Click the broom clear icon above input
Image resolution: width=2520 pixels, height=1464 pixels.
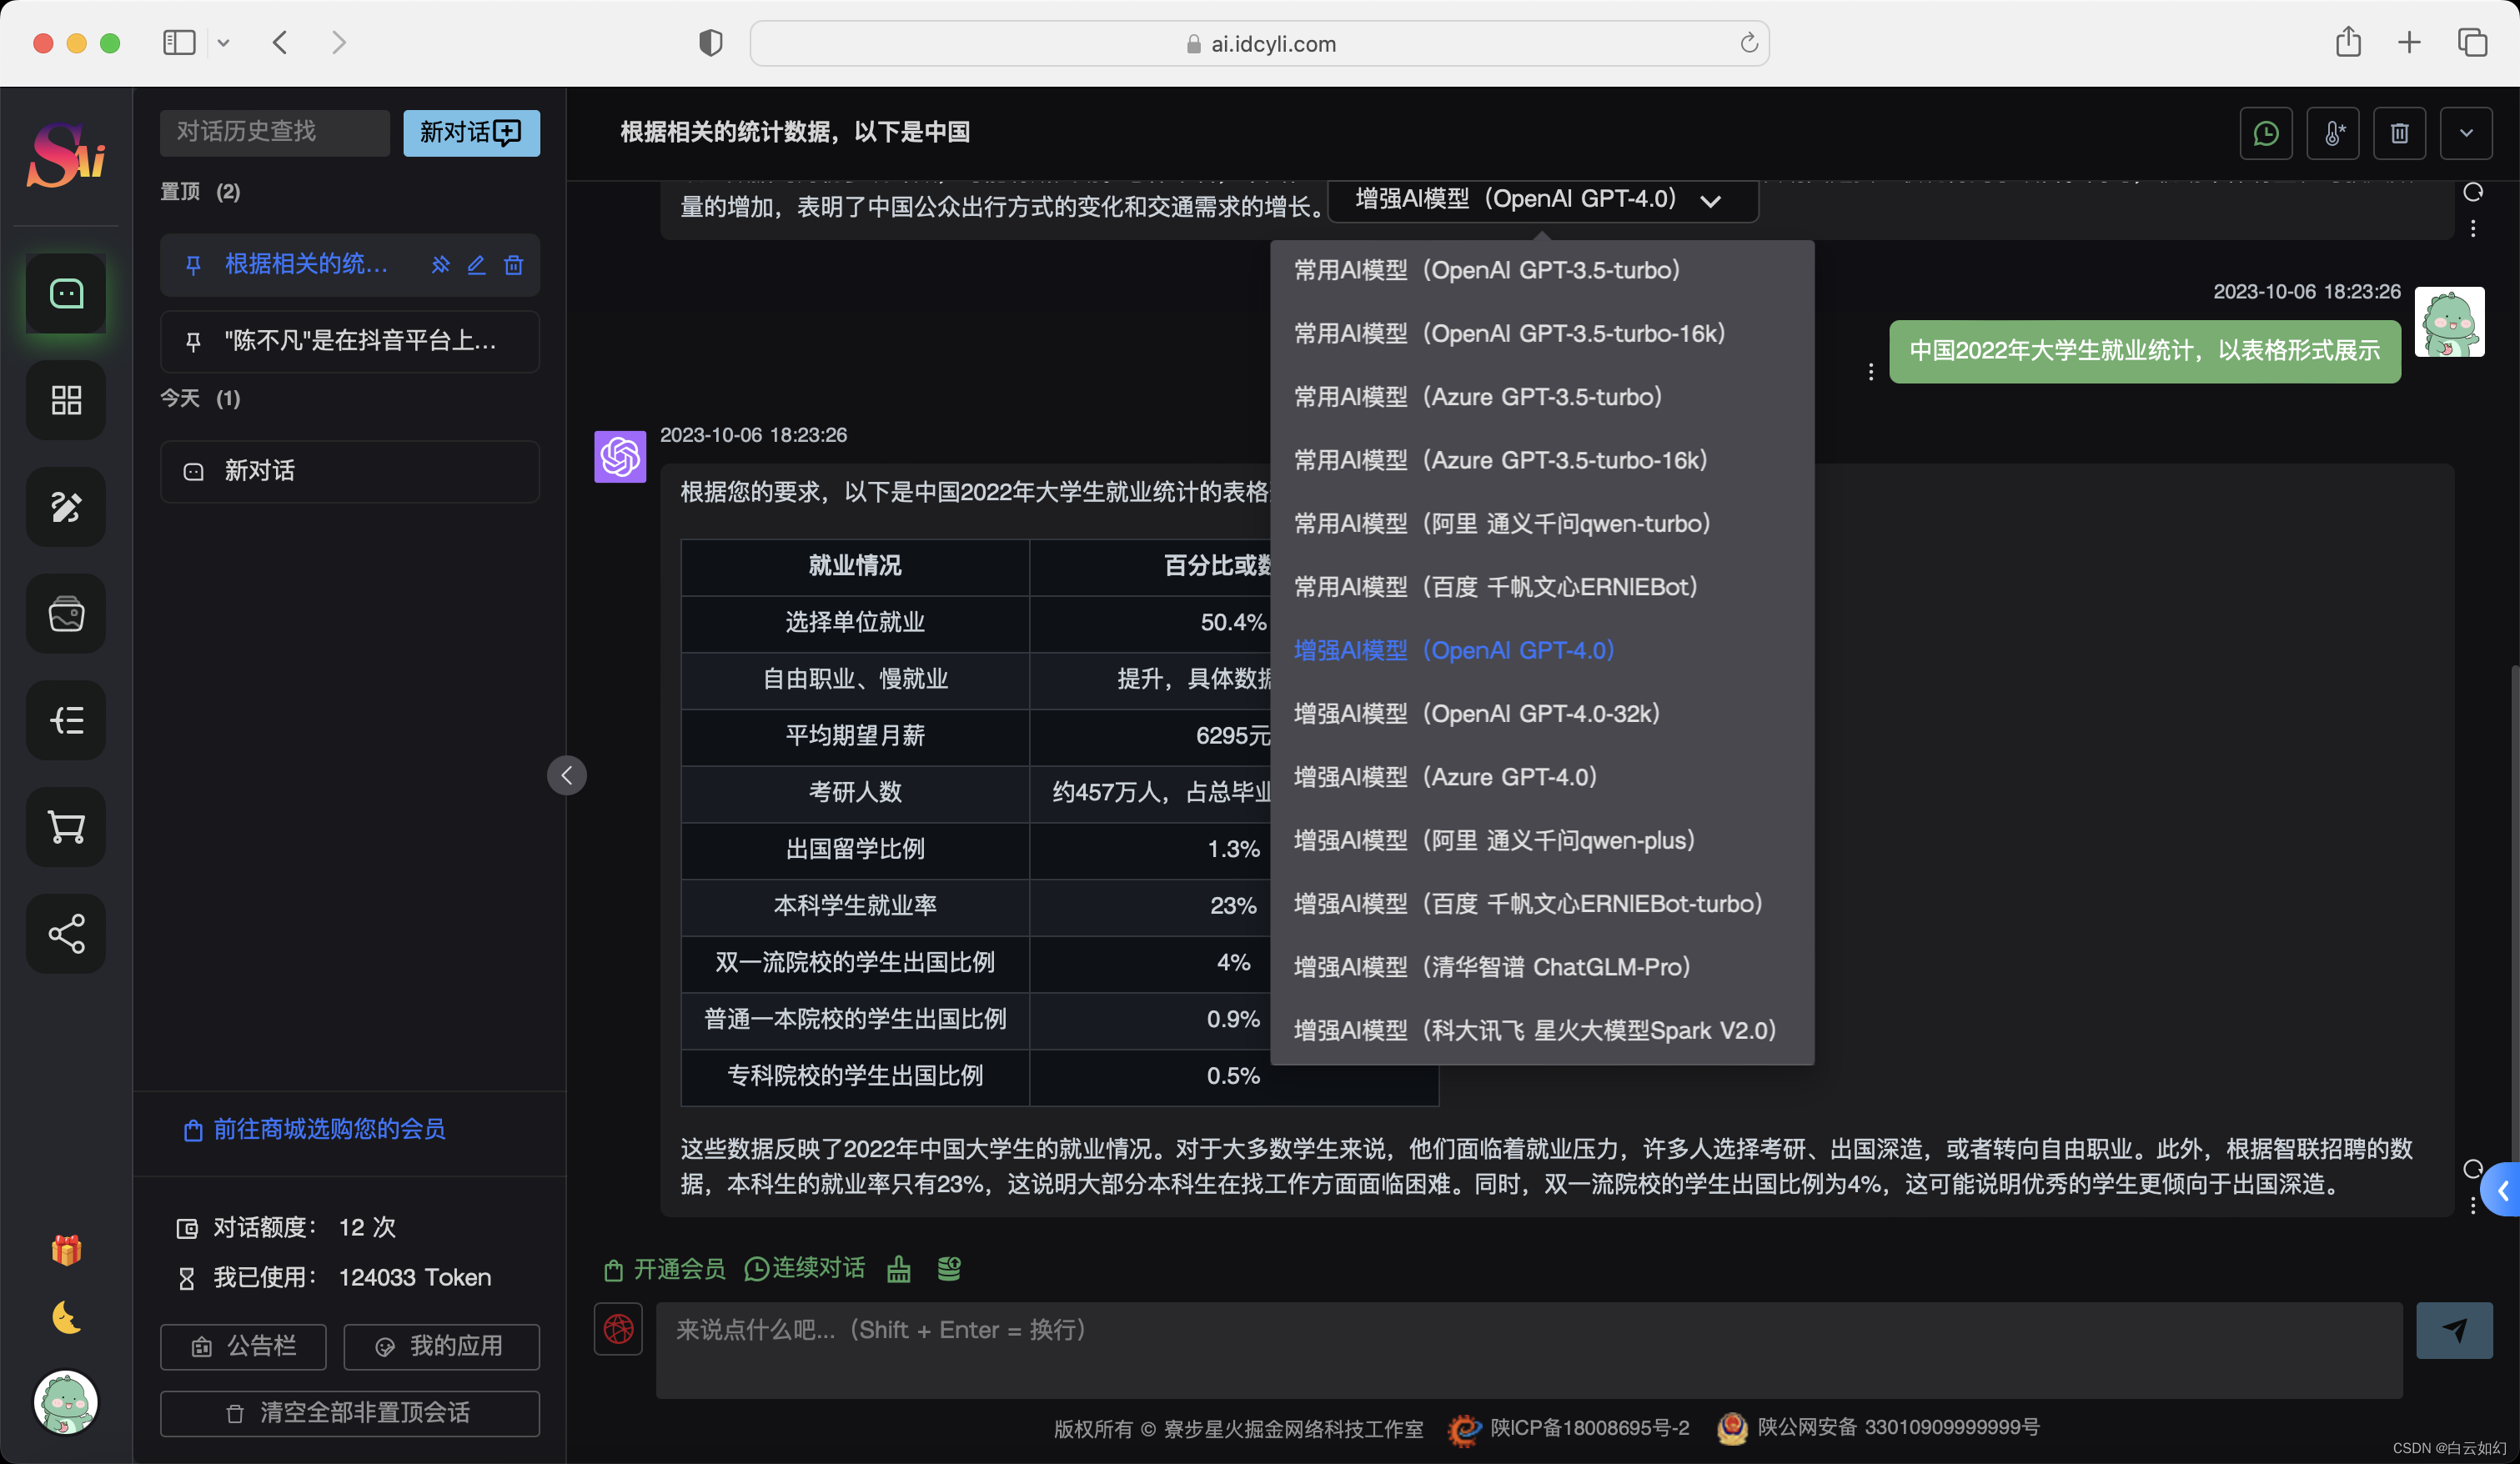pos(899,1269)
